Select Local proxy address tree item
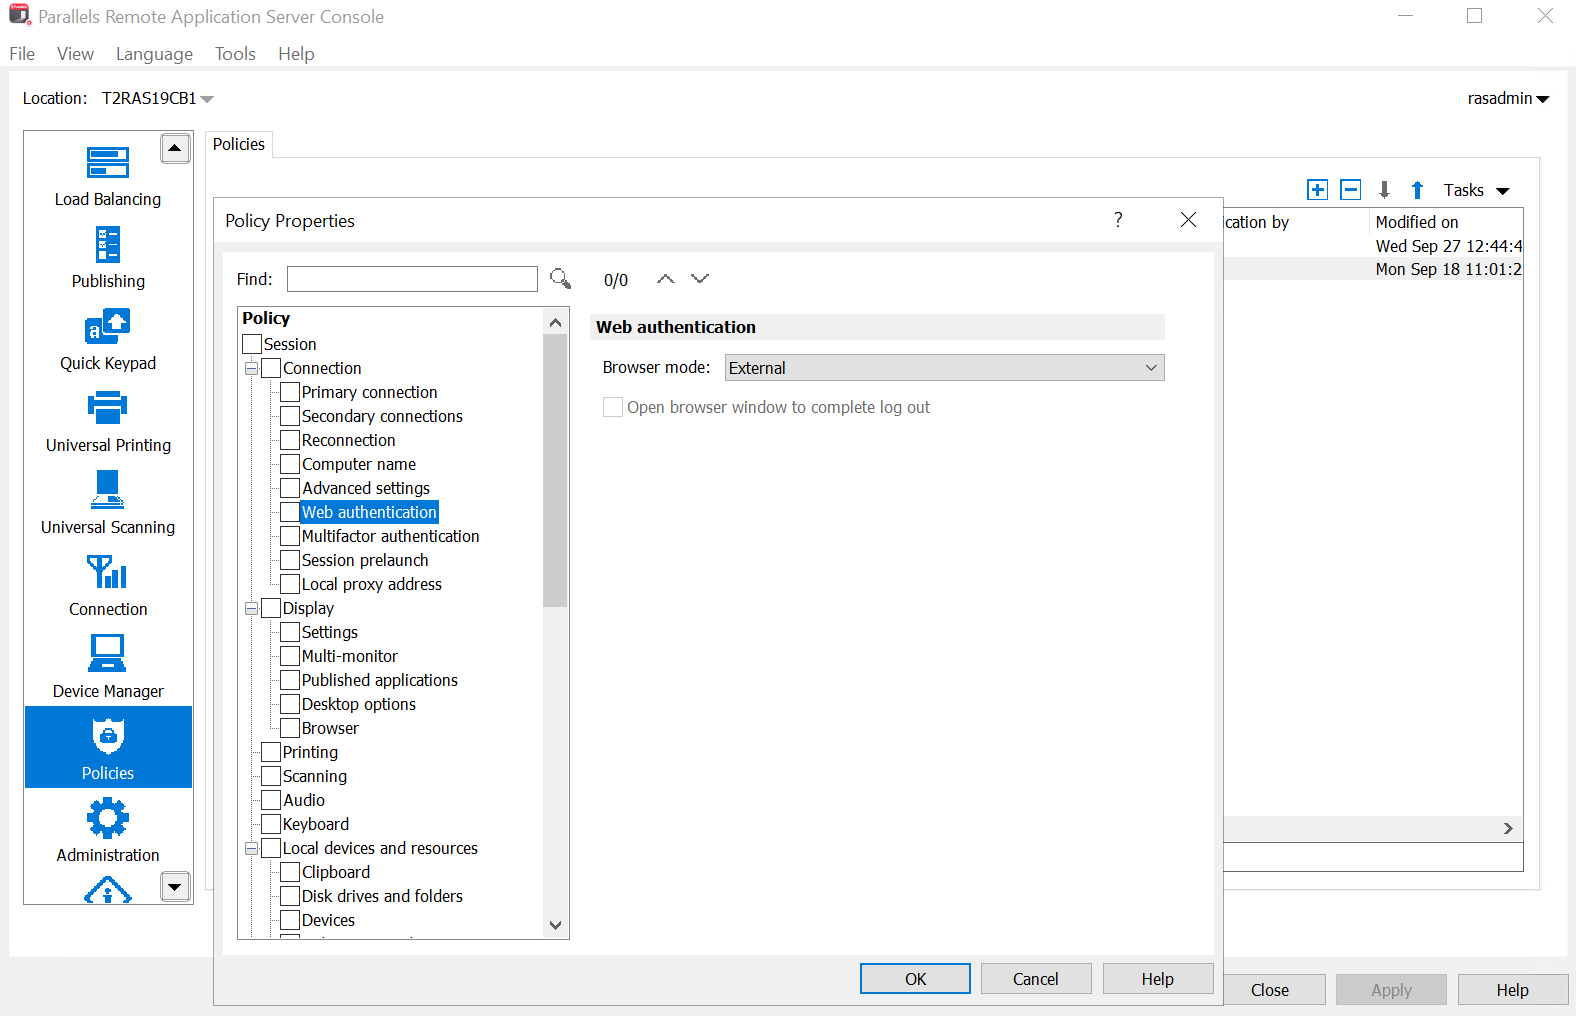 (372, 584)
